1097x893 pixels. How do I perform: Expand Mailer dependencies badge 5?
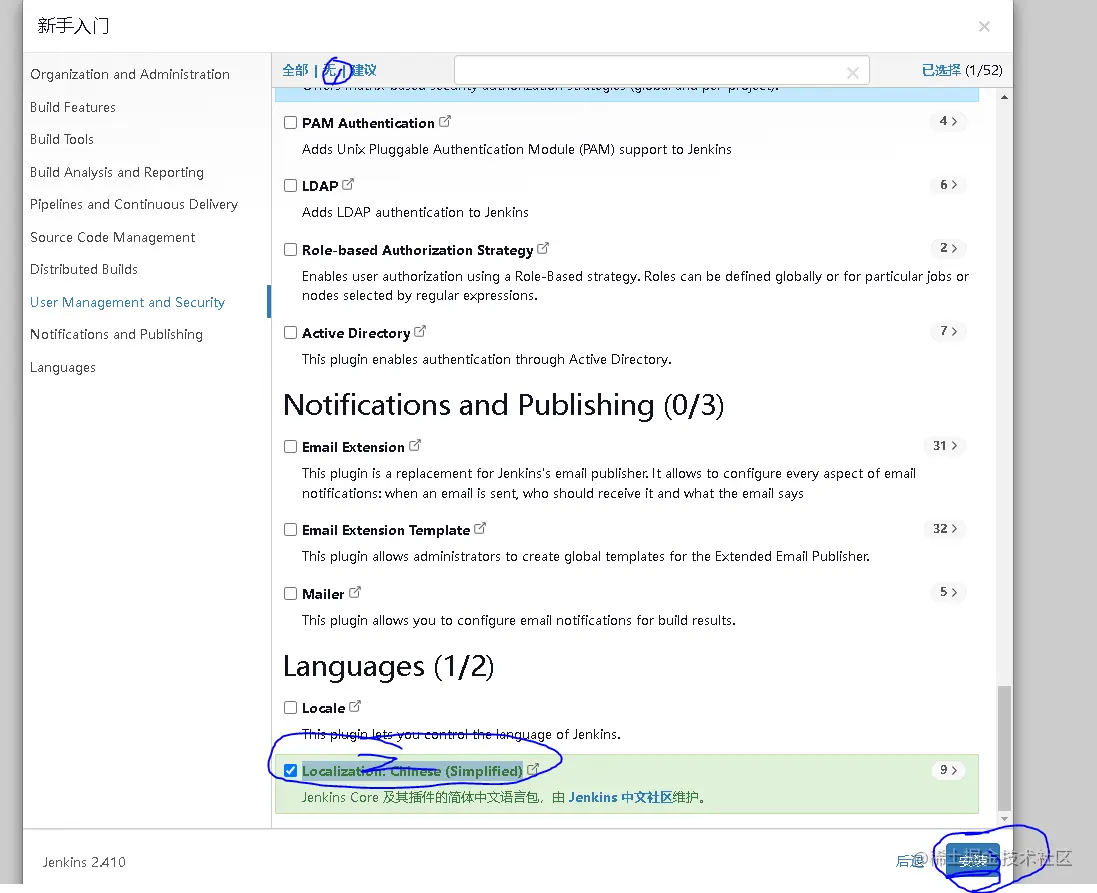pos(948,592)
